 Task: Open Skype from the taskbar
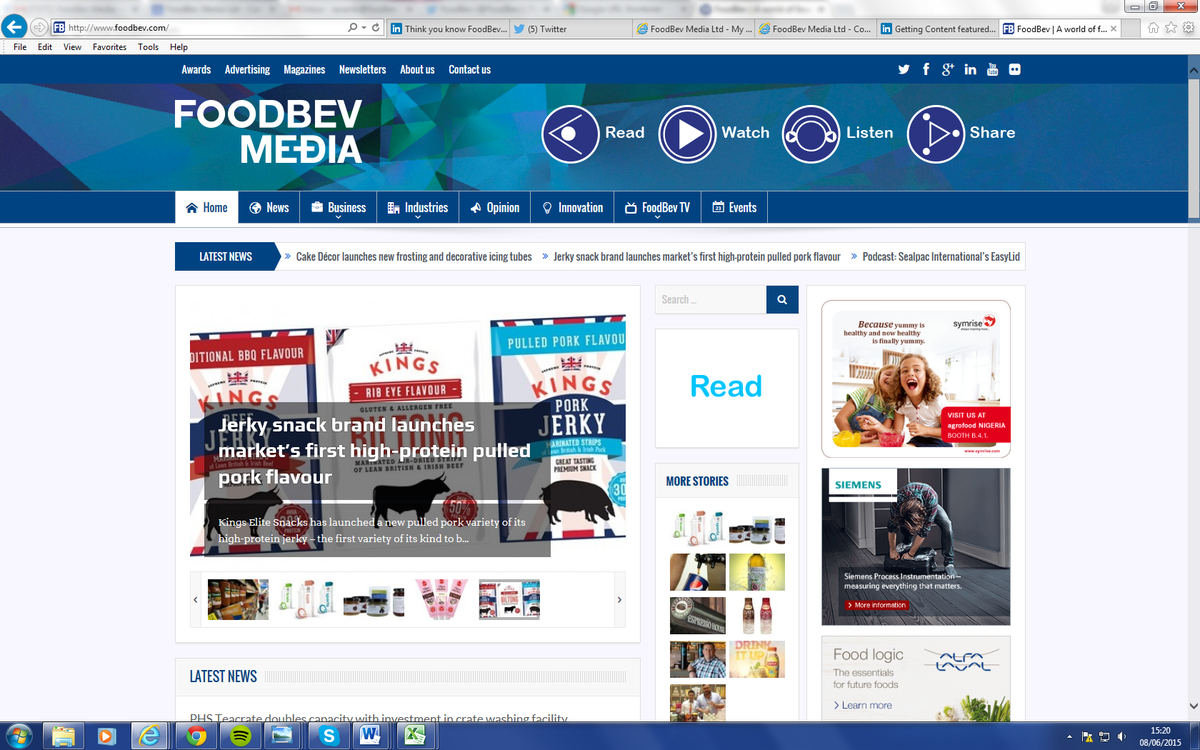pos(327,736)
